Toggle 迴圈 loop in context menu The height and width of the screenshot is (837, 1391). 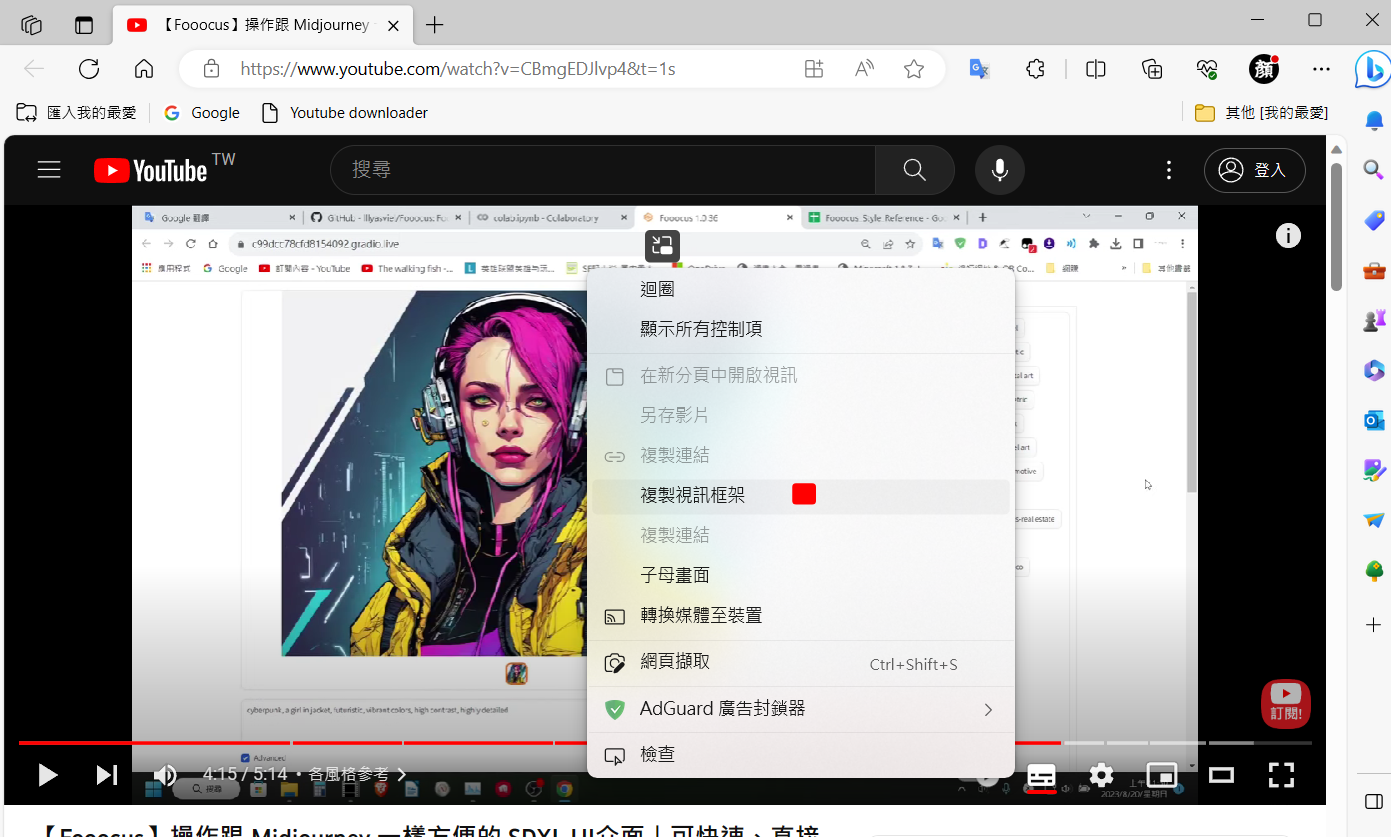801,289
